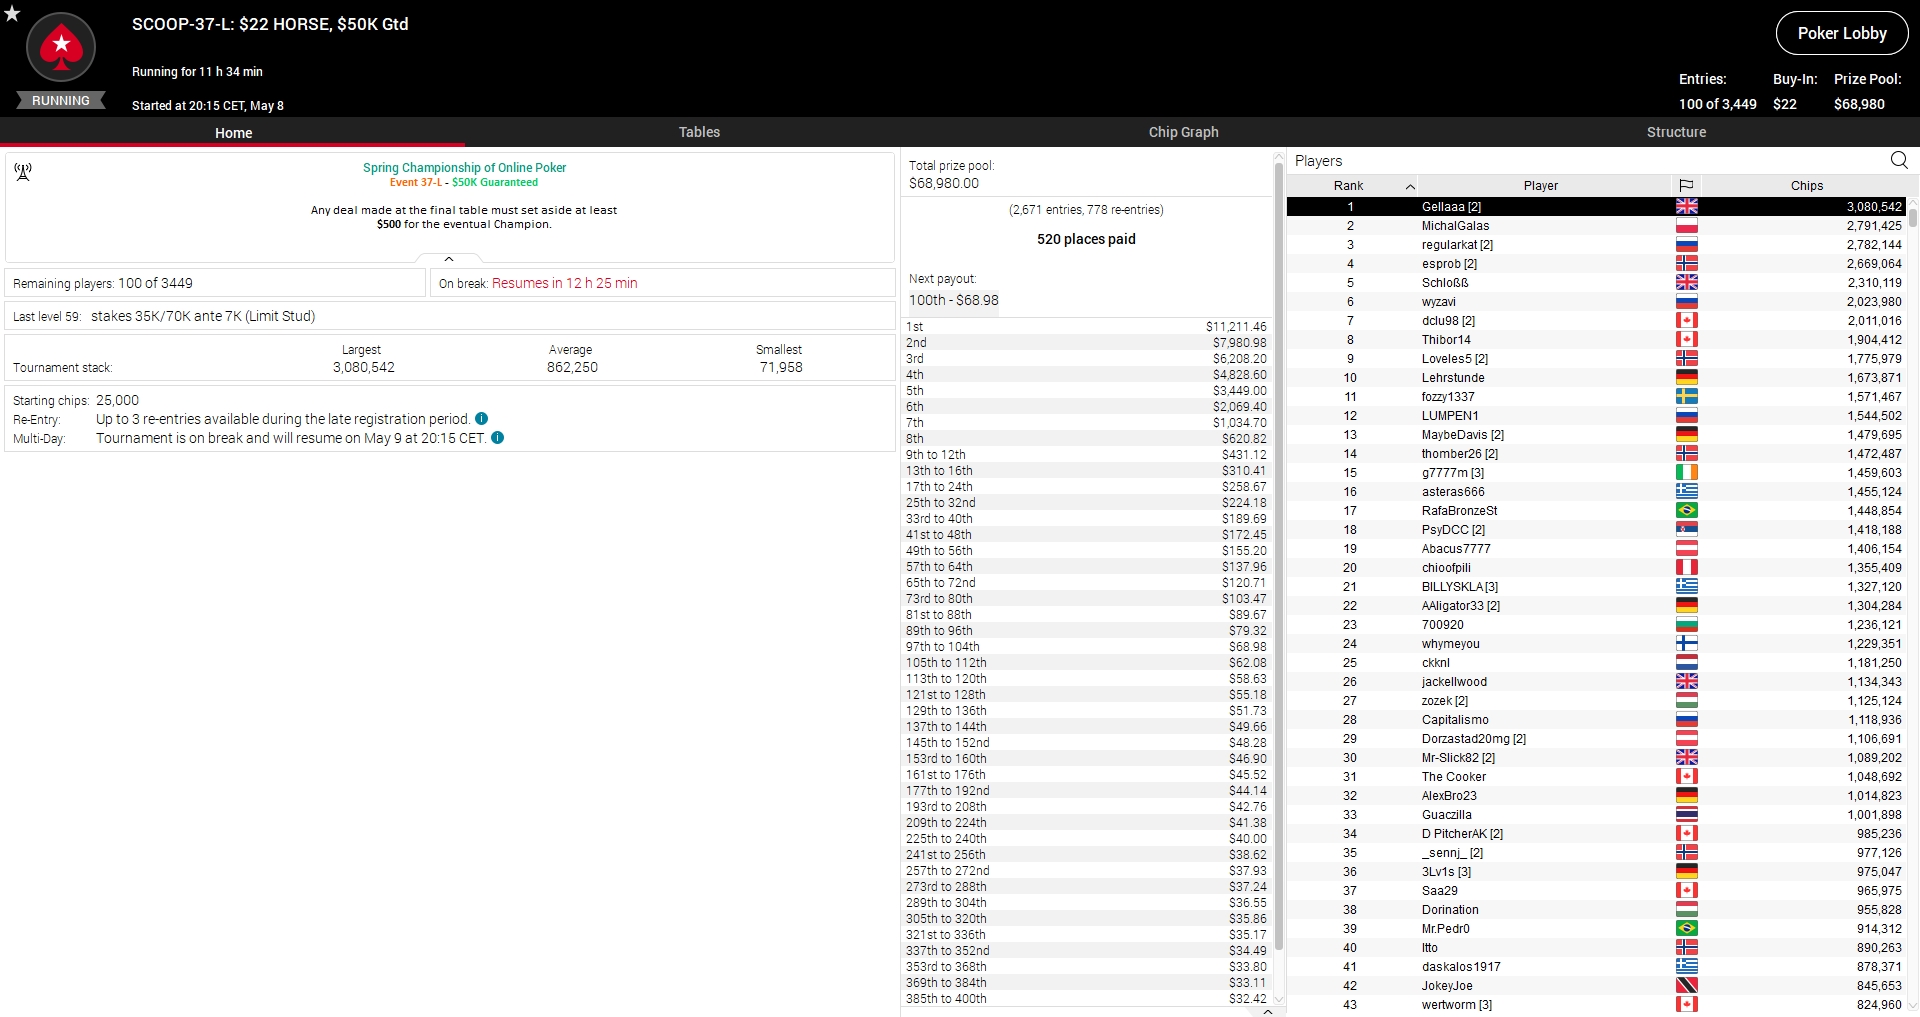Click the star icon in top-left corner
Viewport: 1920px width, 1017px height.
[x=12, y=14]
